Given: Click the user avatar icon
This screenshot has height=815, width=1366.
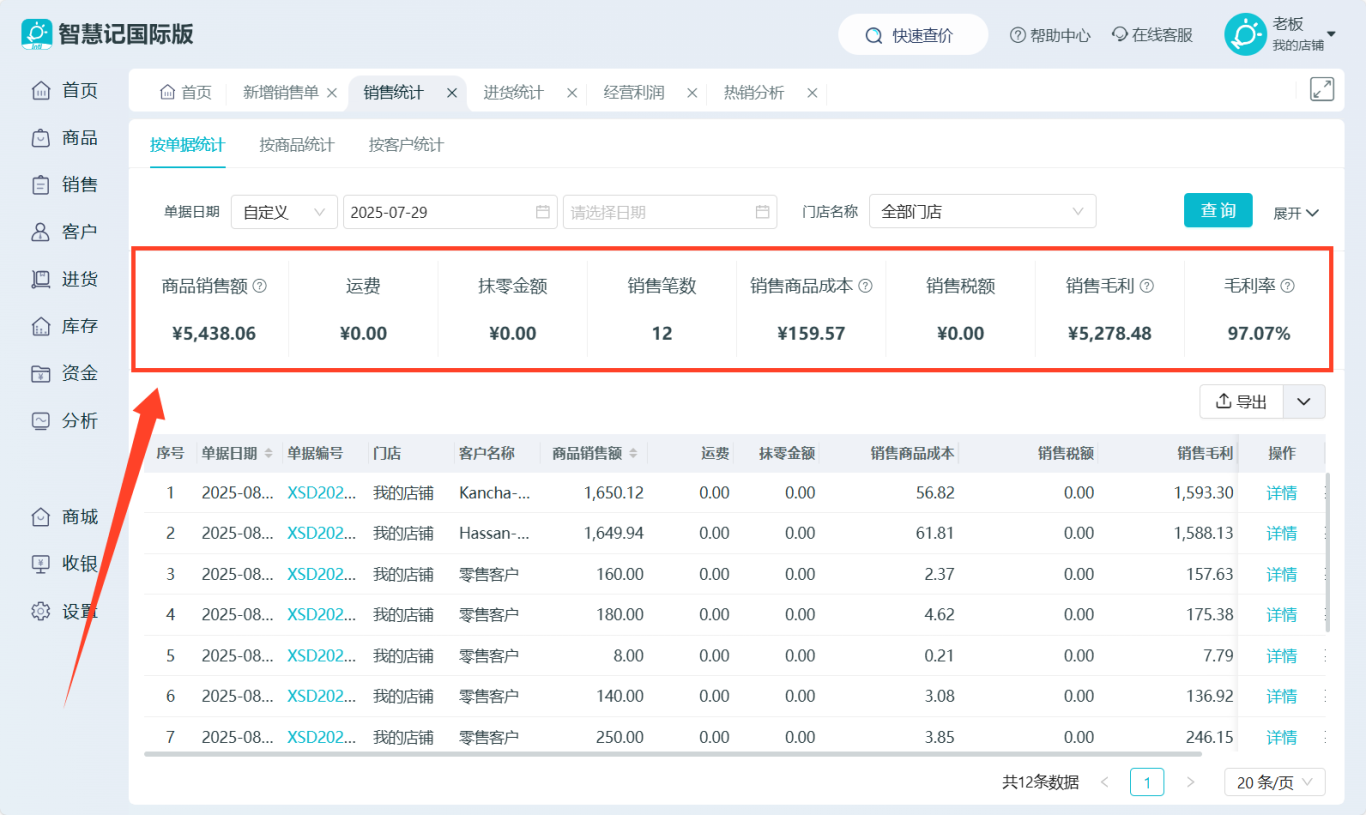Looking at the screenshot, I should pos(1245,35).
